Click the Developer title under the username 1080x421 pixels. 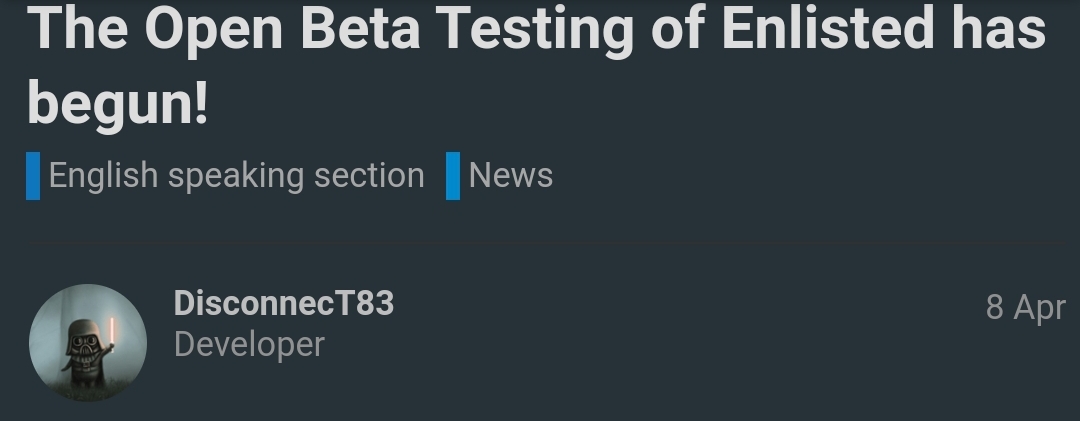coord(249,344)
